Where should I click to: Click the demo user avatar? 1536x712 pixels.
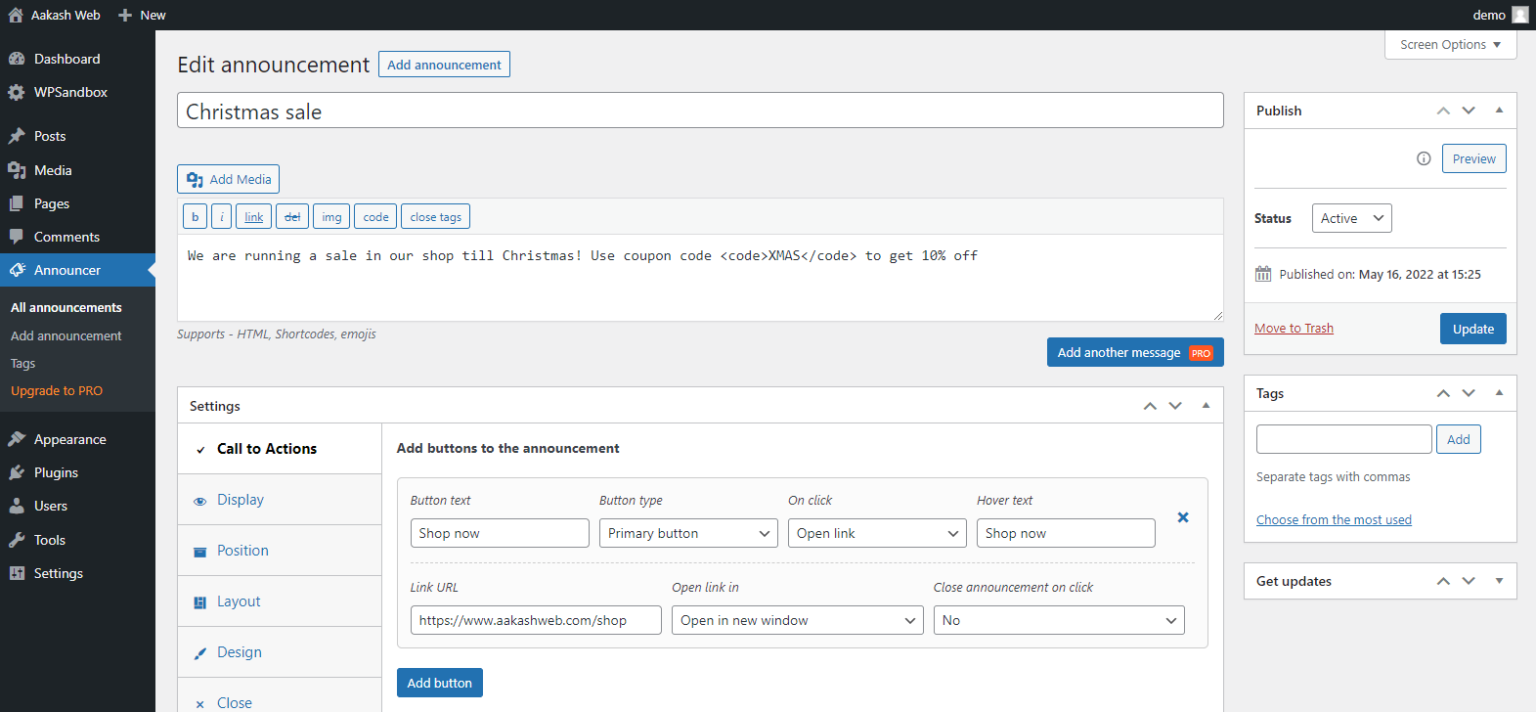[1520, 15]
